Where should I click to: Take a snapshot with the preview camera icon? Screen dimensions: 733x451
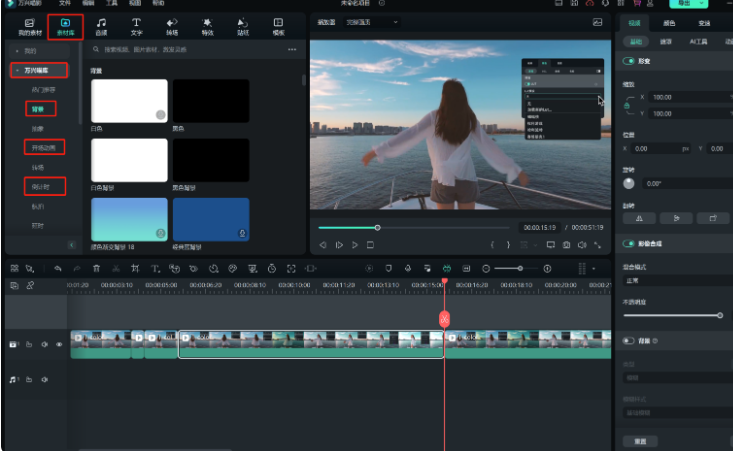565,245
